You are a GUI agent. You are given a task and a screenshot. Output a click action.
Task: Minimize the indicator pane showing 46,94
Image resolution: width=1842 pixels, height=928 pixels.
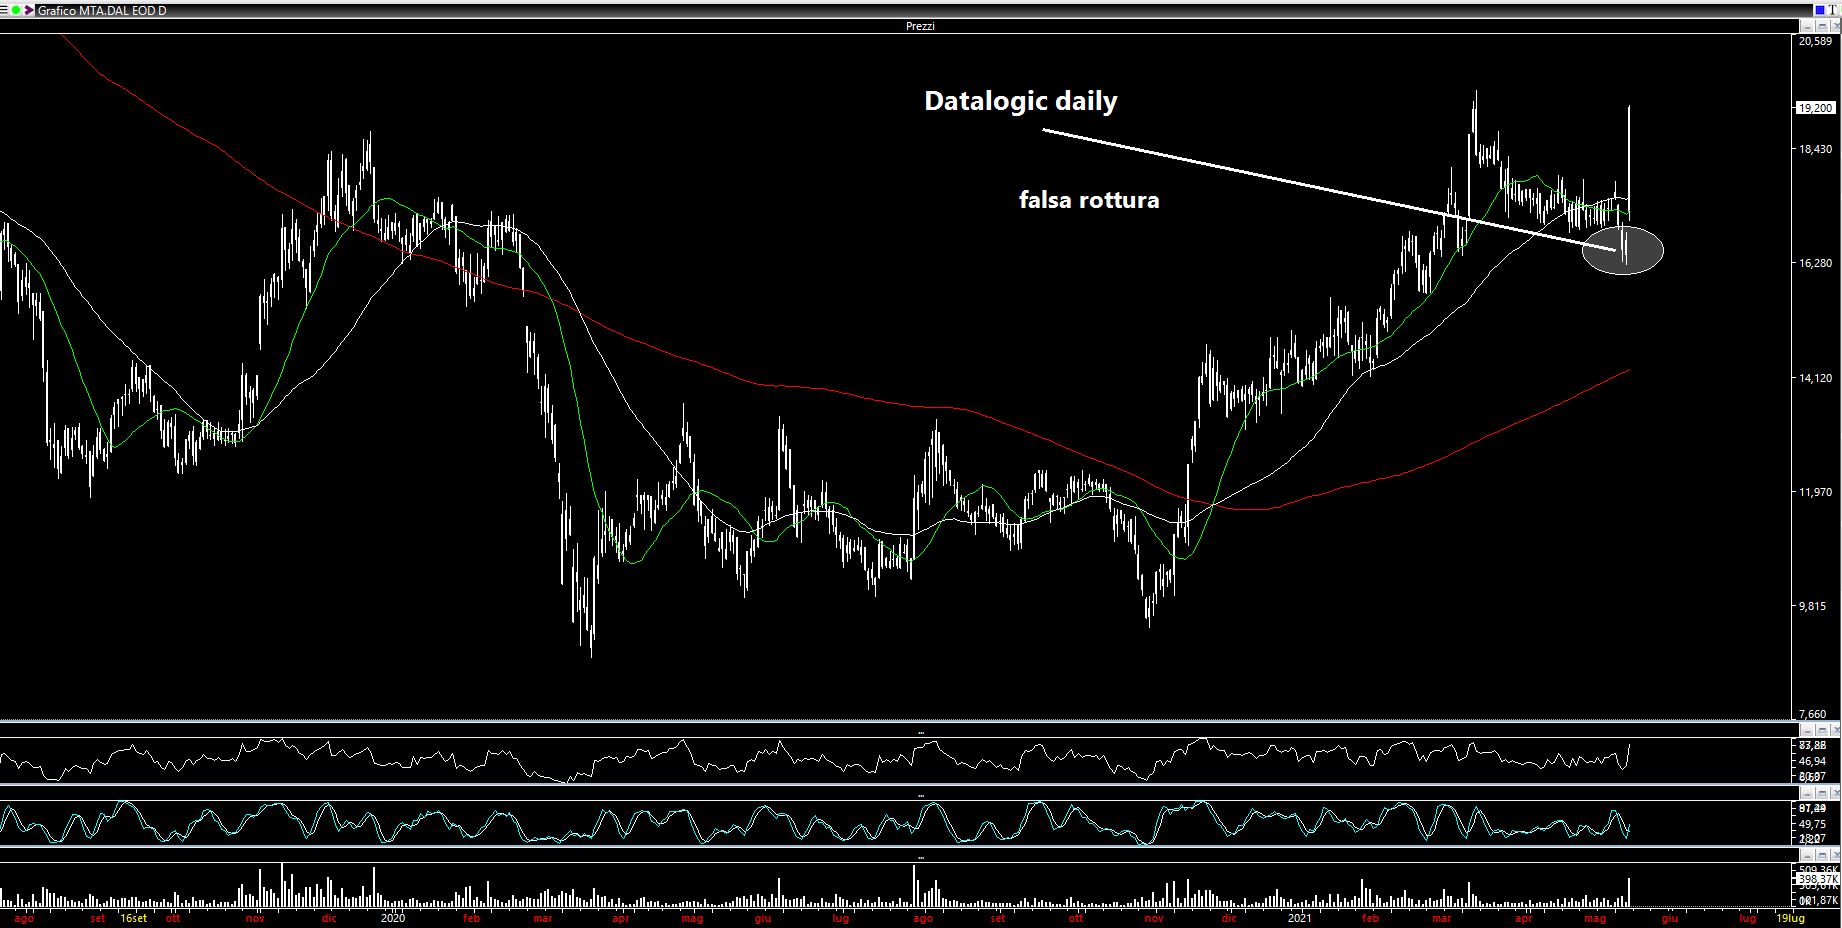(1807, 730)
